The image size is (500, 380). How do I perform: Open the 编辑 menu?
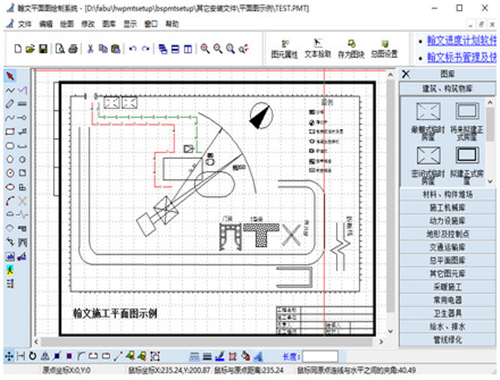tap(46, 24)
